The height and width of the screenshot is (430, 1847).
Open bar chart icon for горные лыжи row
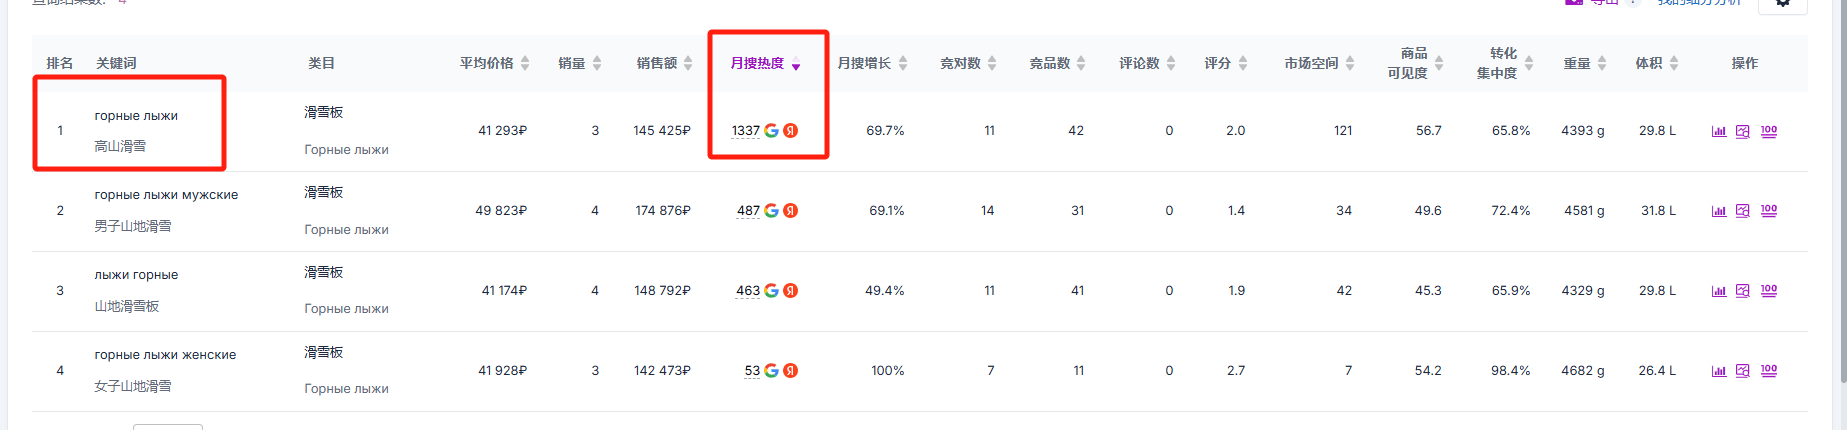pos(1719,131)
